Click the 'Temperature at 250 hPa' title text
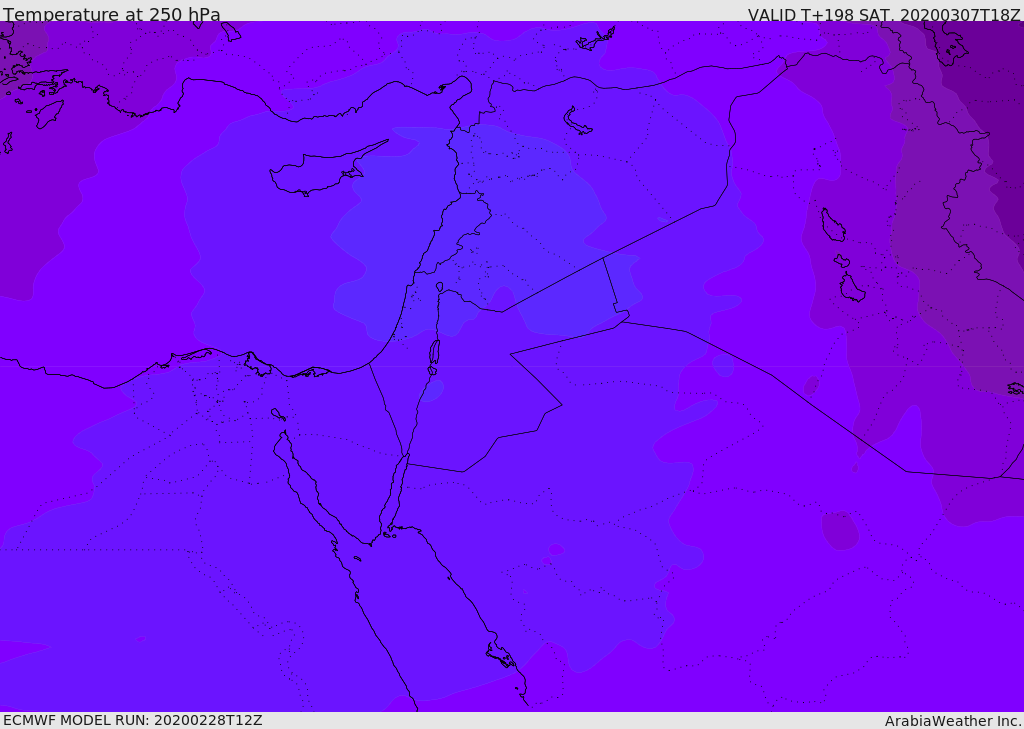This screenshot has width=1024, height=729. (112, 14)
